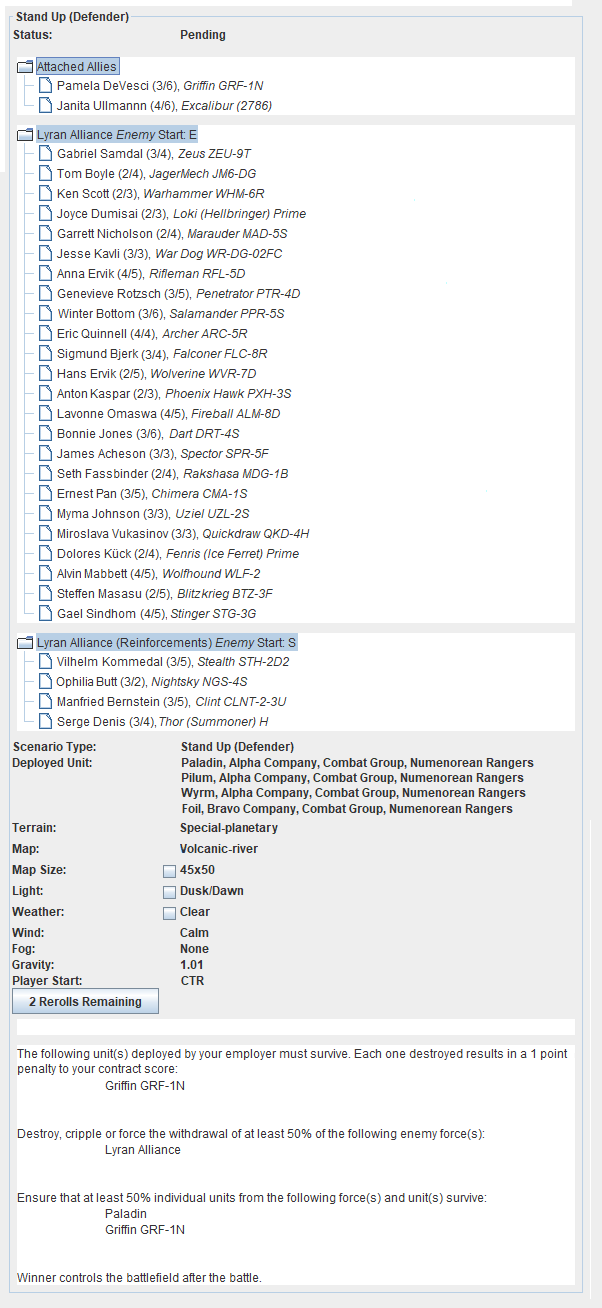
Task: Select Jesse Kavli War Dog entry
Action: 170,254
